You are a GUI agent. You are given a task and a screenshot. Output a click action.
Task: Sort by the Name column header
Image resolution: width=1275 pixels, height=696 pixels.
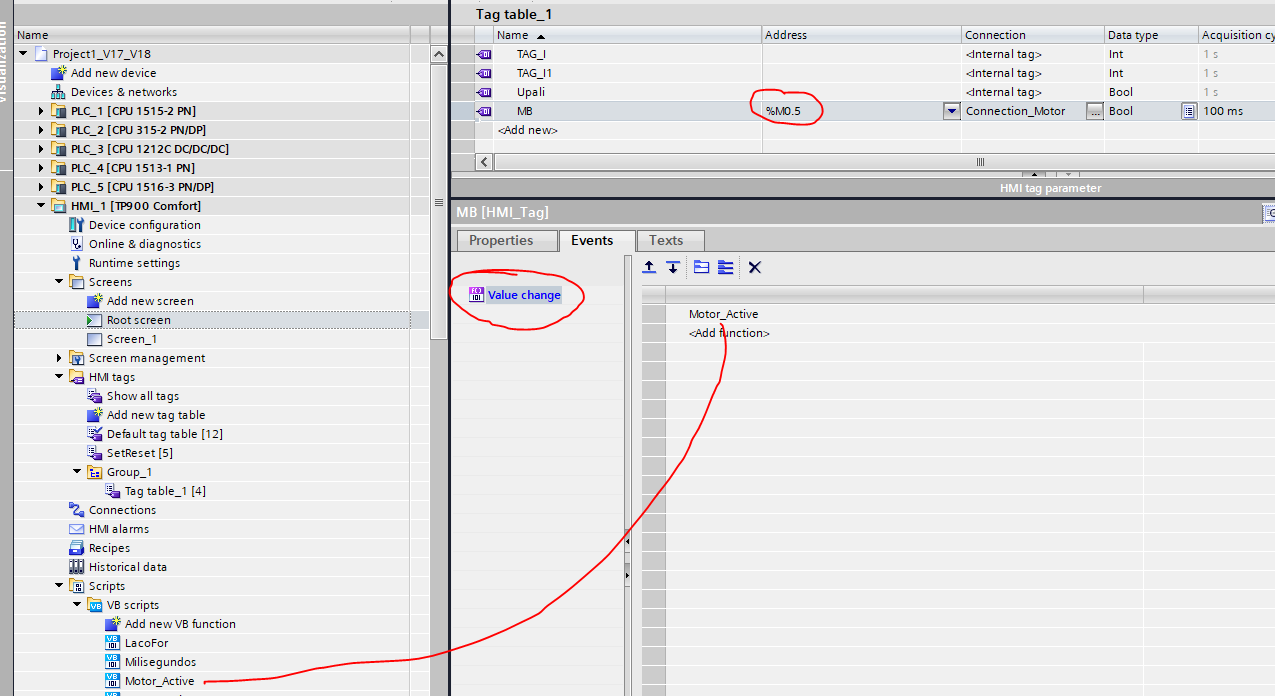[x=628, y=35]
